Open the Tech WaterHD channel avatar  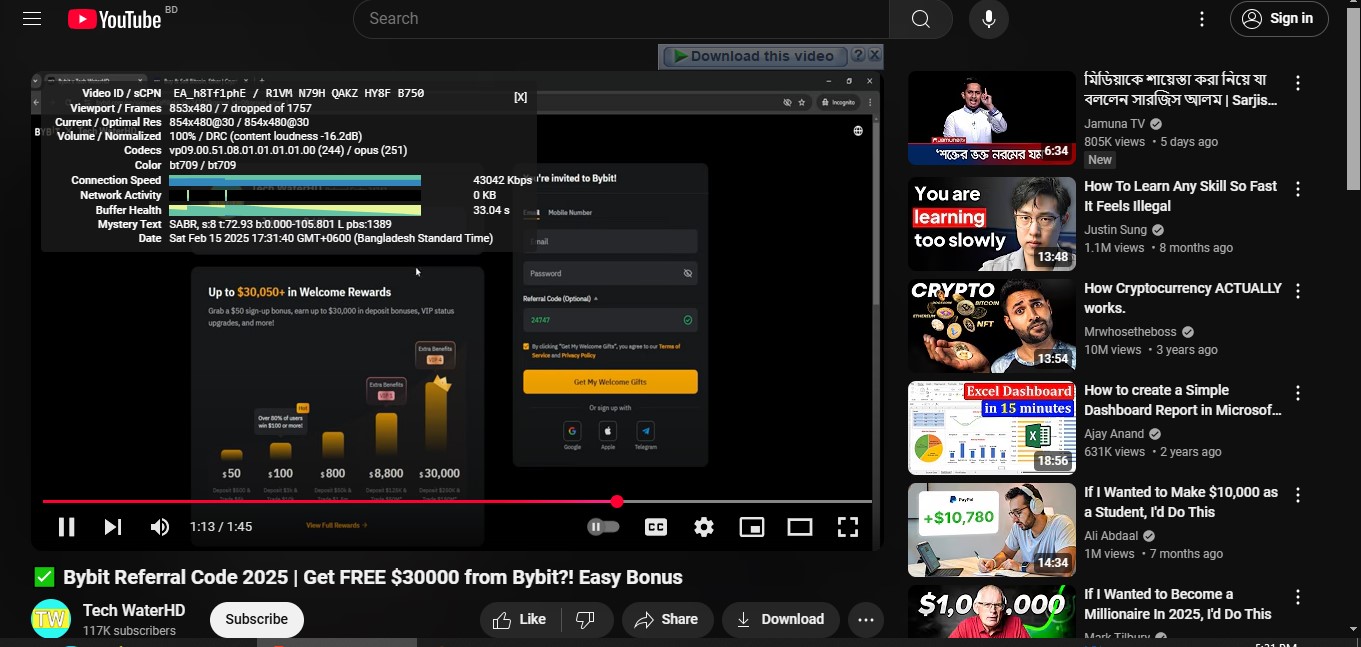point(51,619)
